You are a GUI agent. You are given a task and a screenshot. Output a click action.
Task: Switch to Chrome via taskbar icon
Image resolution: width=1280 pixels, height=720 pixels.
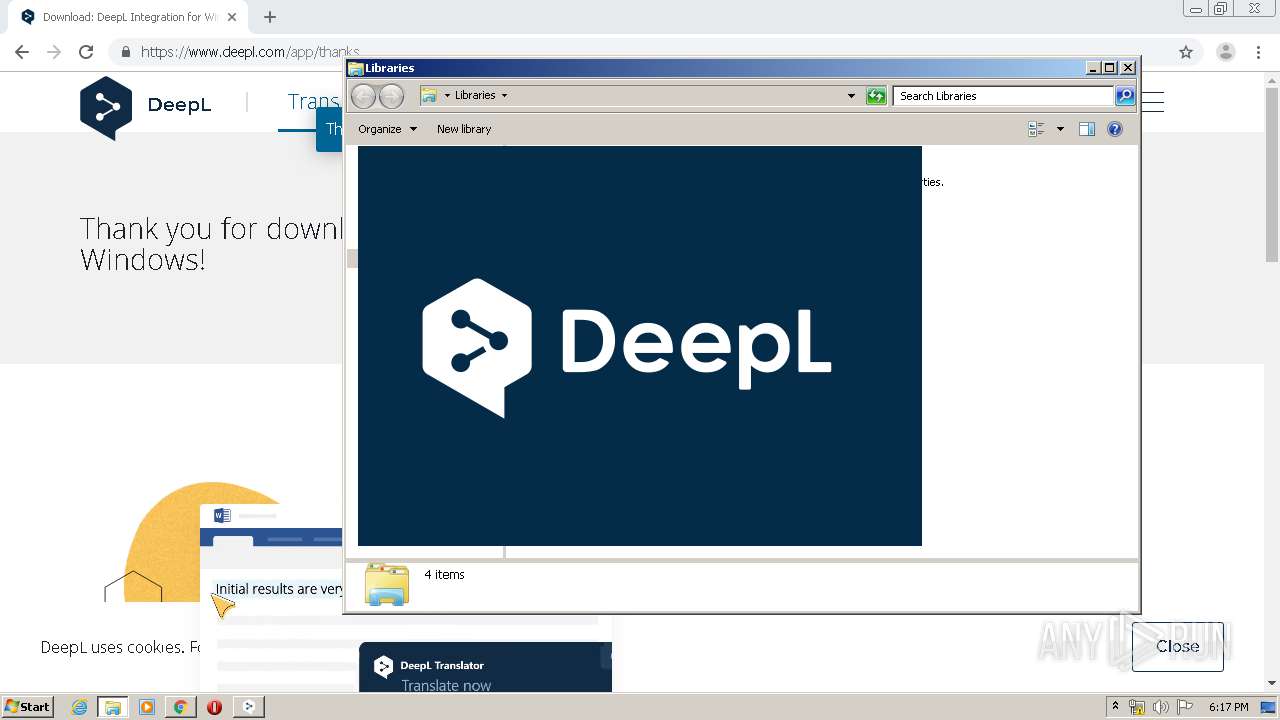[180, 707]
